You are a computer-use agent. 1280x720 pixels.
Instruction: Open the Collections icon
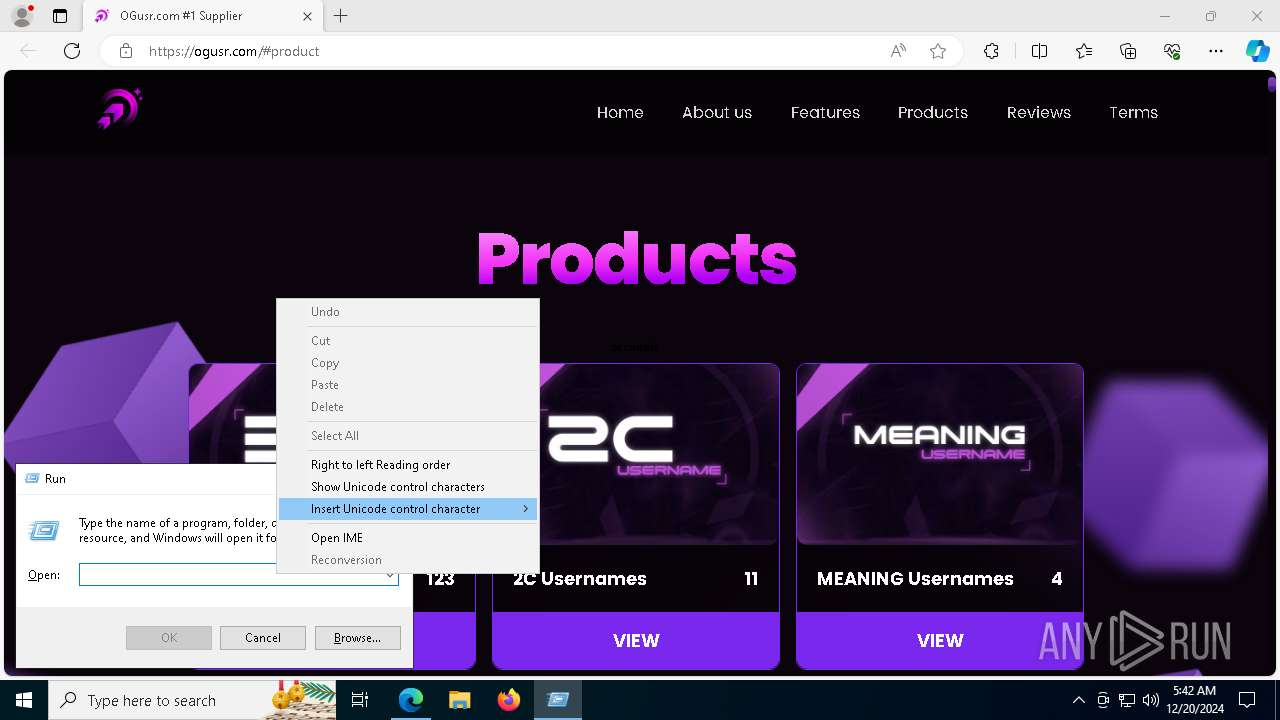1128,51
